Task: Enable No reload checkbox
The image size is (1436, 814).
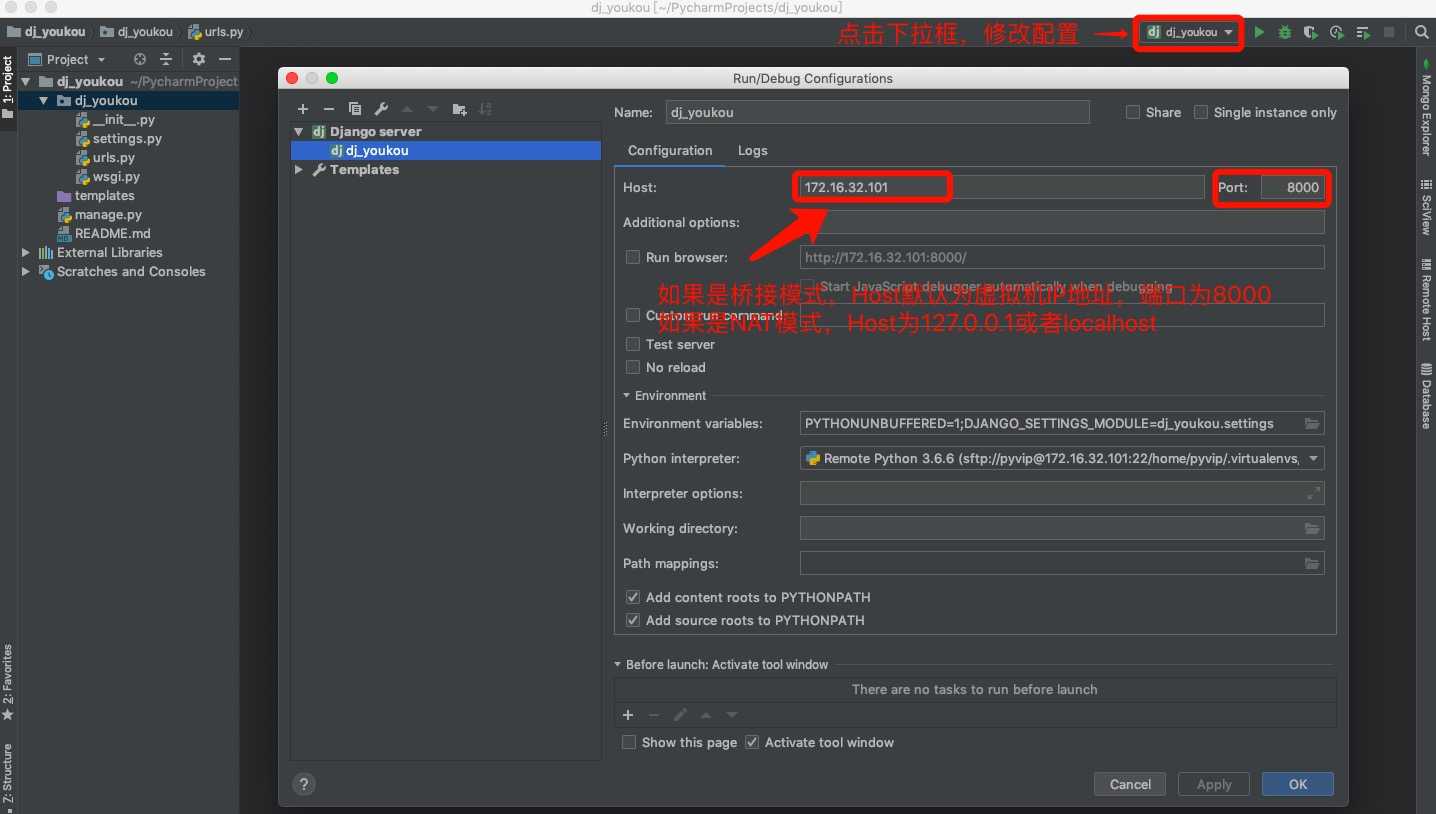Action: [x=632, y=367]
